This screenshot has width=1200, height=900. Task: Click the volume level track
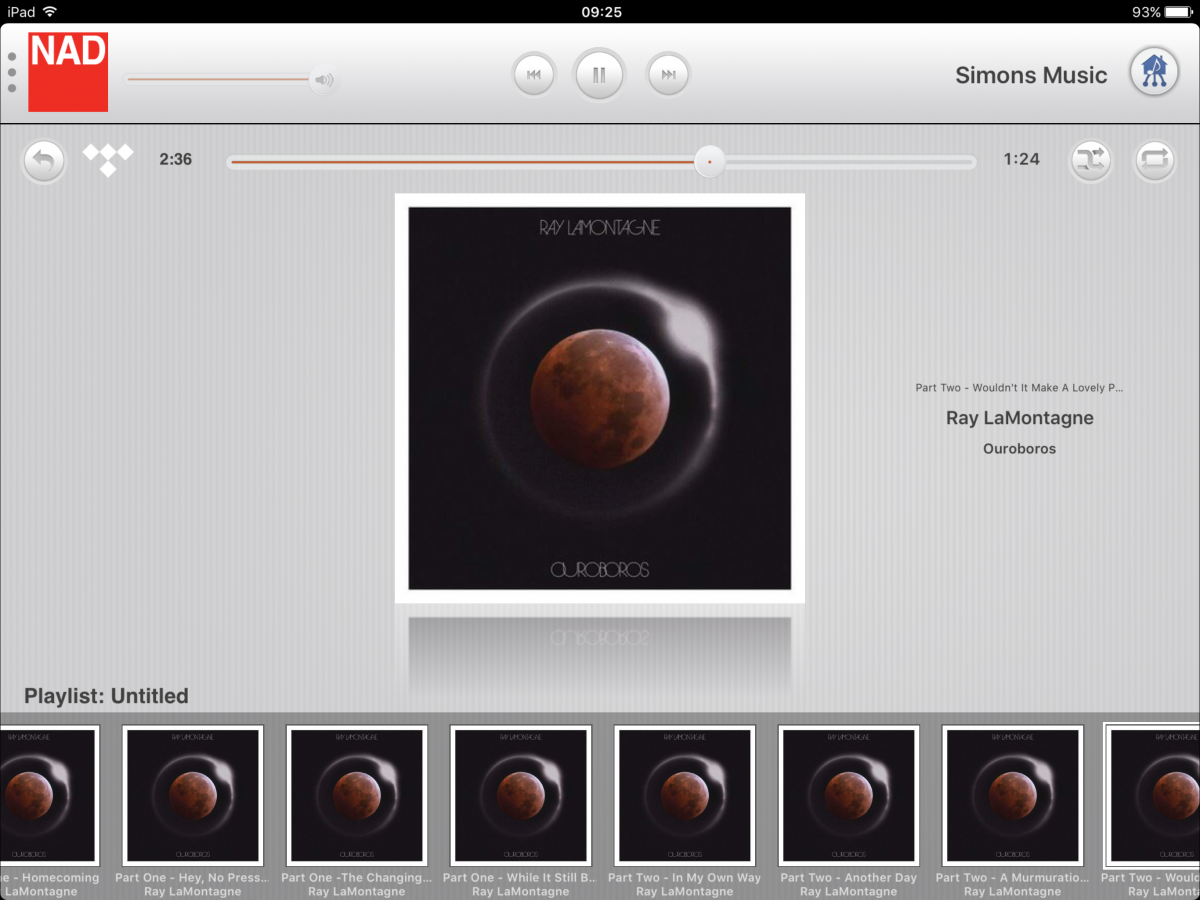coord(218,79)
